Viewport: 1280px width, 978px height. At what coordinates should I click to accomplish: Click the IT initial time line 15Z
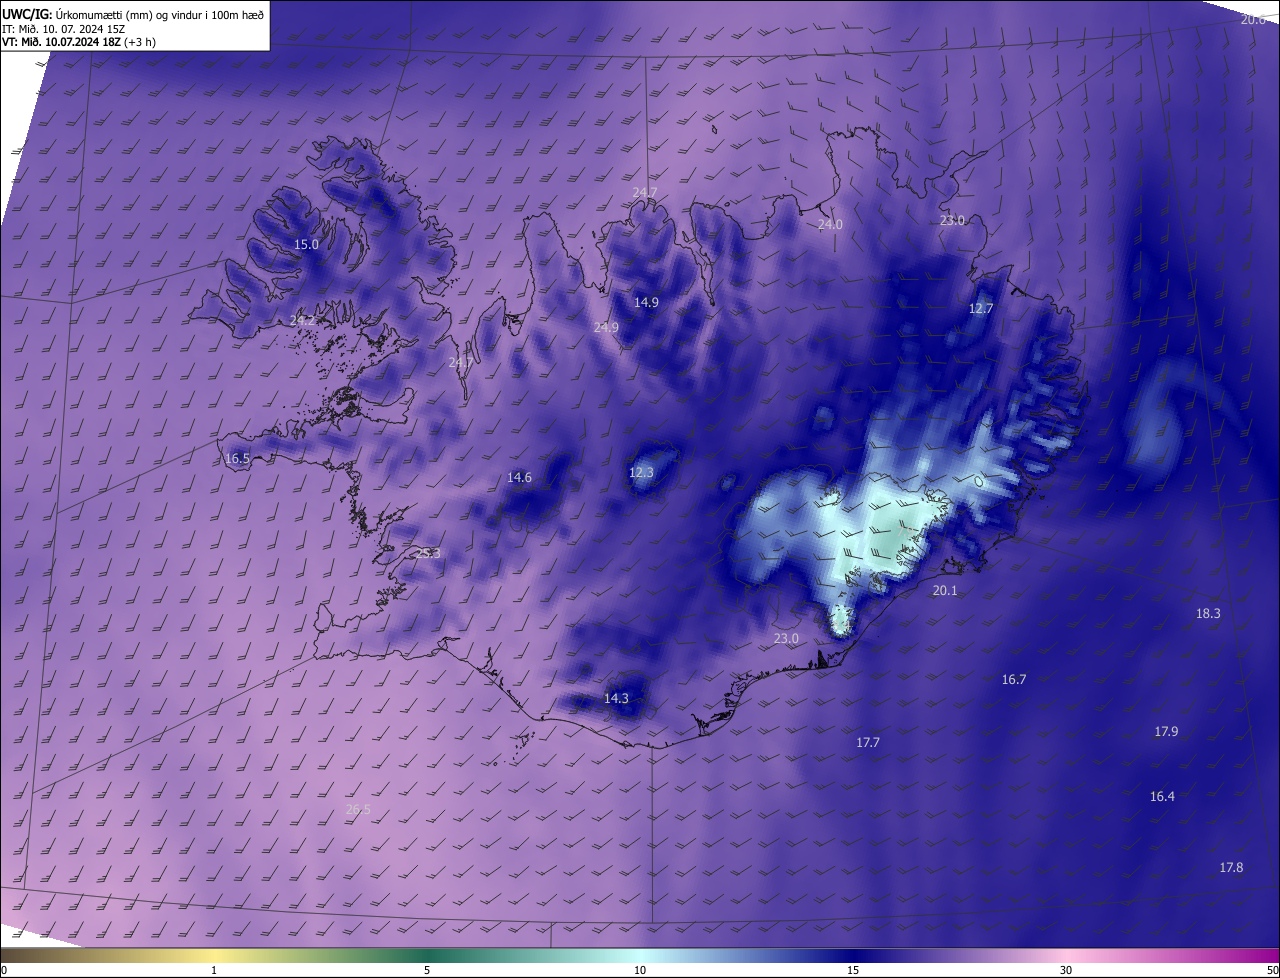point(66,28)
